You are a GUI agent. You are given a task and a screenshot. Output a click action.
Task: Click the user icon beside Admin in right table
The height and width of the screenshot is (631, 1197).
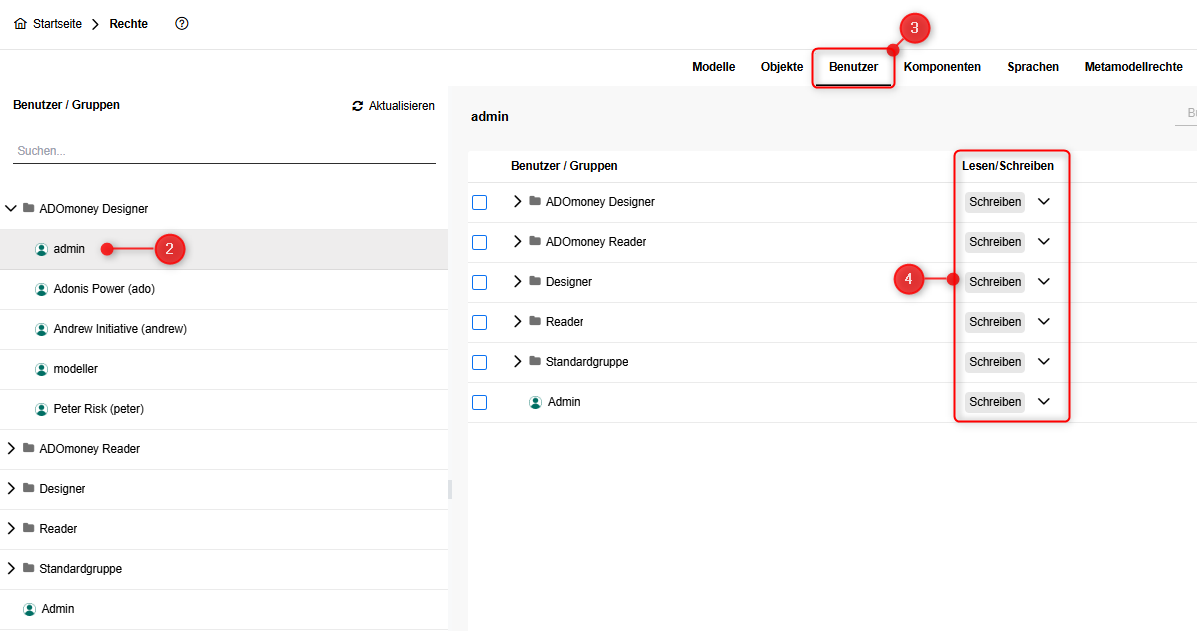coord(536,402)
